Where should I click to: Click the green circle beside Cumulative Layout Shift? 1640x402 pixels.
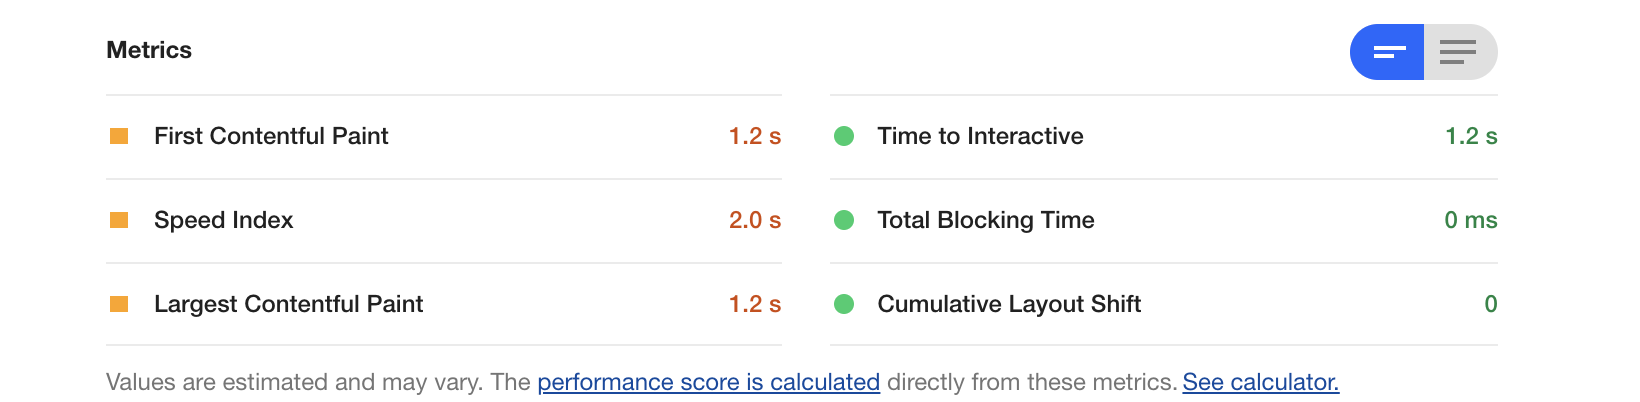(x=844, y=304)
